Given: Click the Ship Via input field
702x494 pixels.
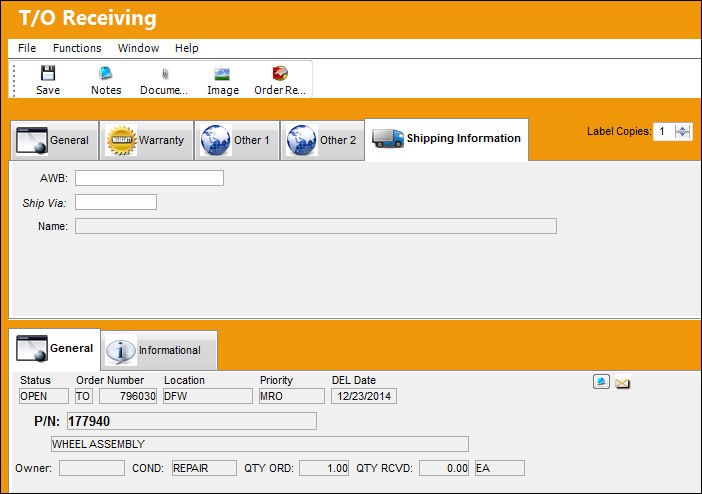Looking at the screenshot, I should 116,202.
